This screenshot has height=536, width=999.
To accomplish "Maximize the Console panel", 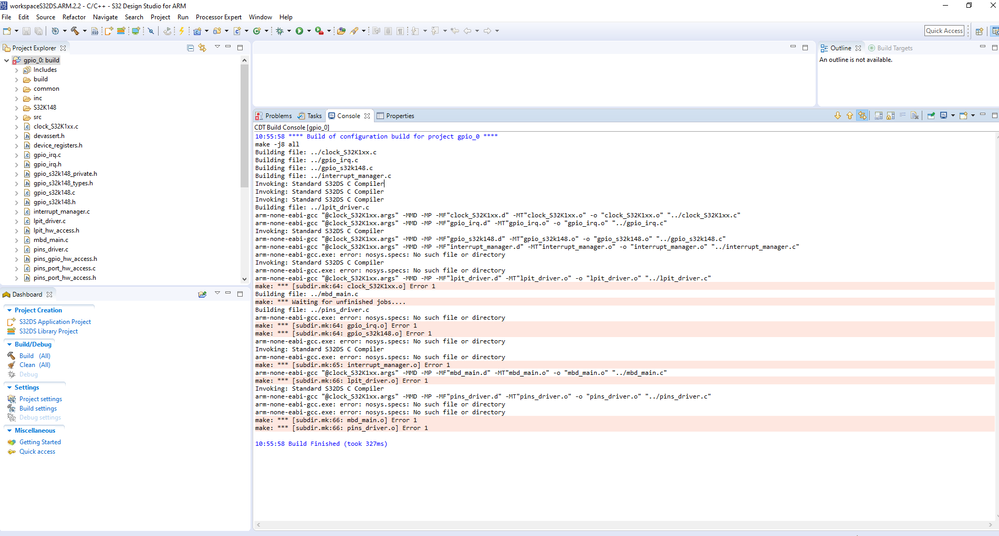I will pos(995,115).
